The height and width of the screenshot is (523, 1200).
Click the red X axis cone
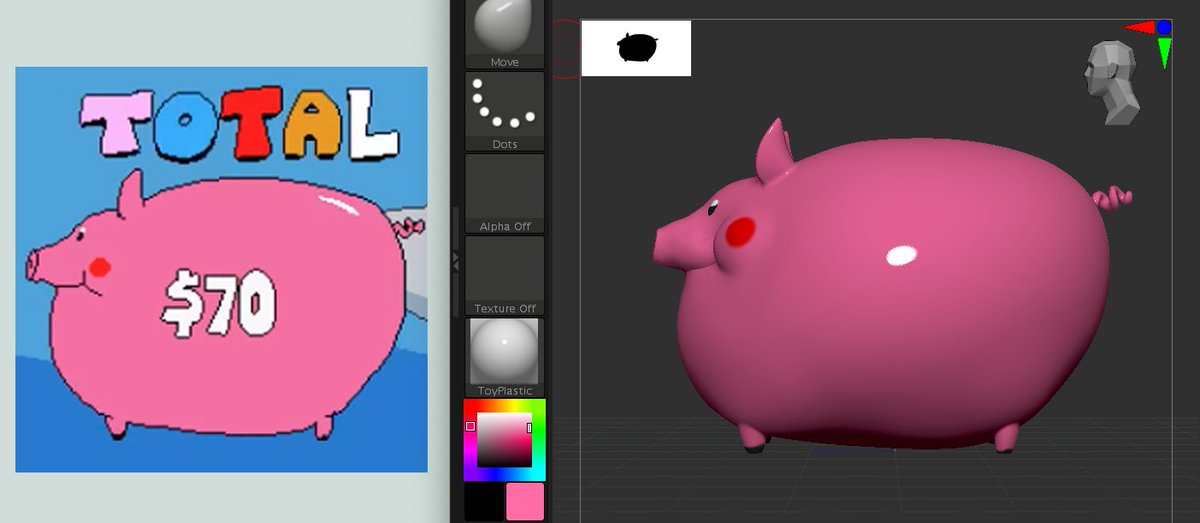pos(1138,28)
